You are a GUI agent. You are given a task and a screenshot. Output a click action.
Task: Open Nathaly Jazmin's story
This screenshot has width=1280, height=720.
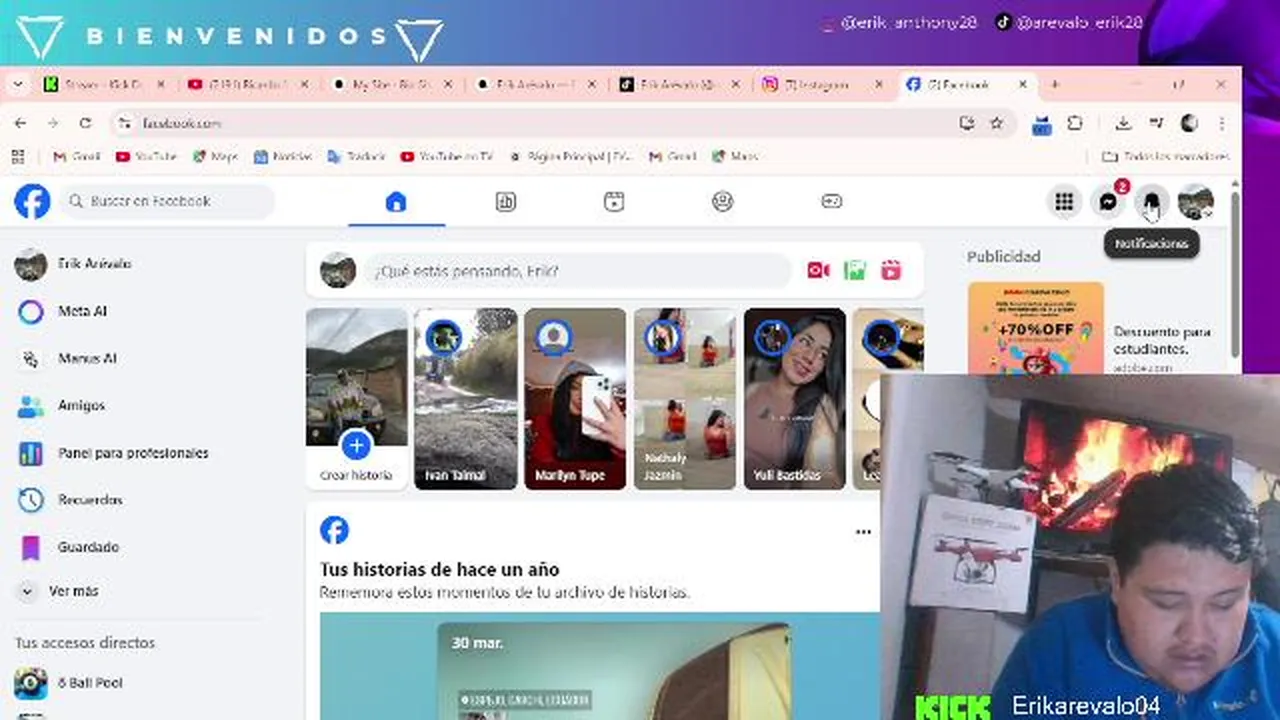[x=685, y=398]
